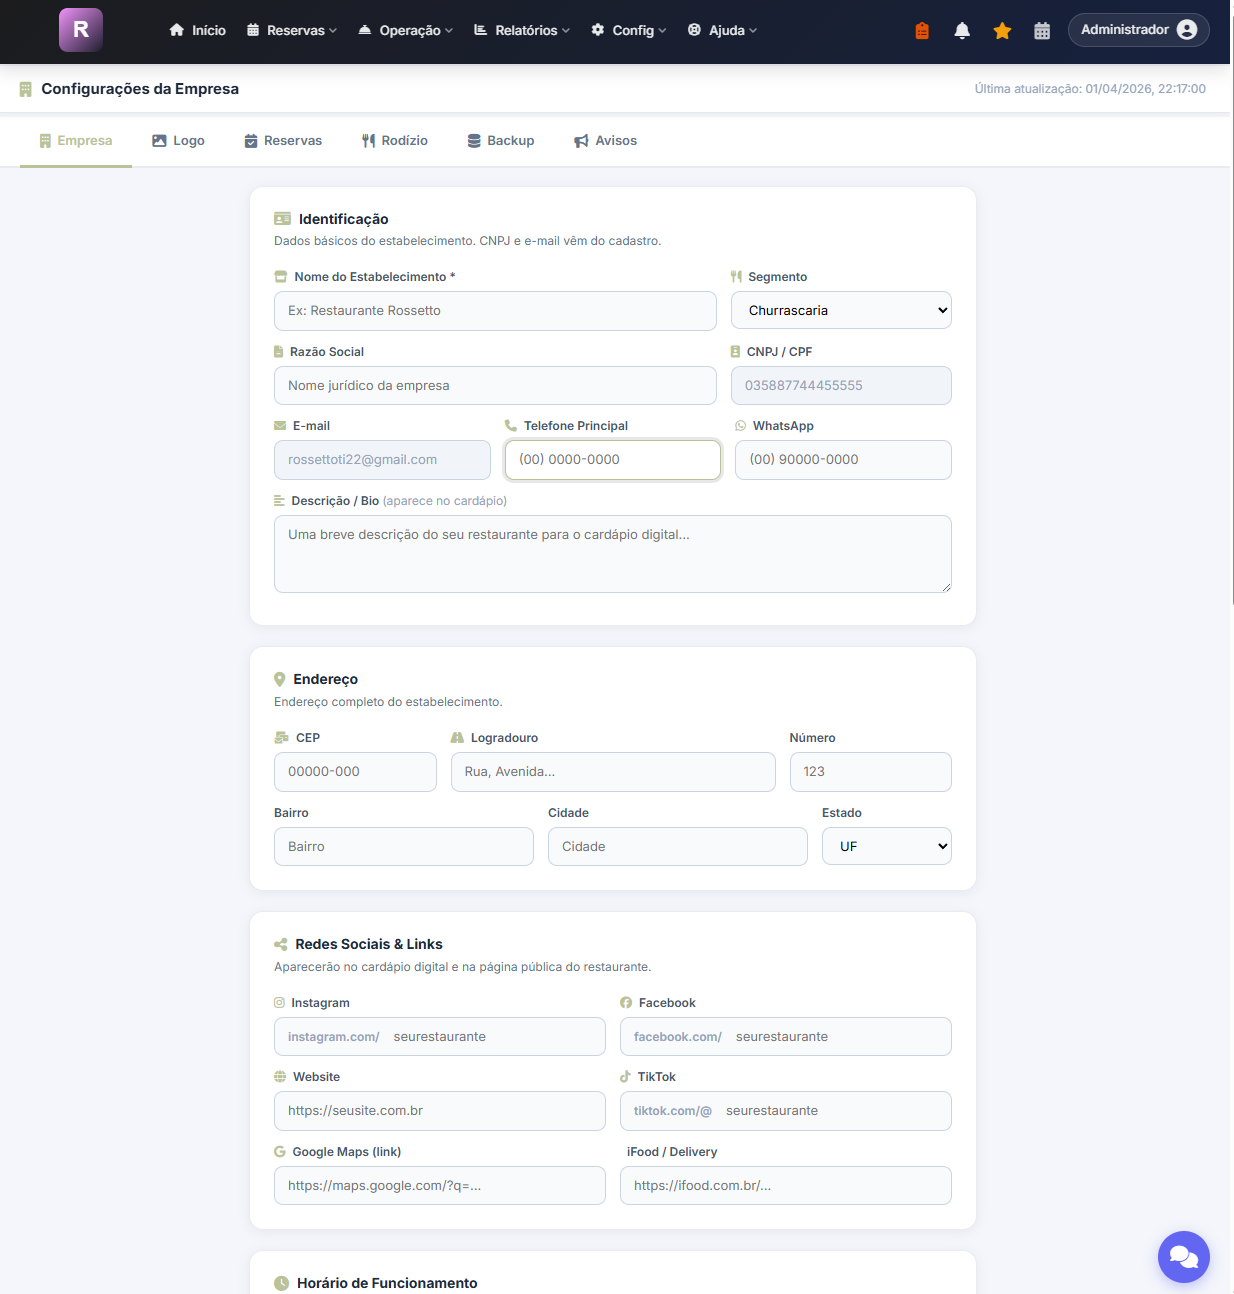The image size is (1234, 1294).
Task: Click the Administrador profile button
Action: [x=1139, y=30]
